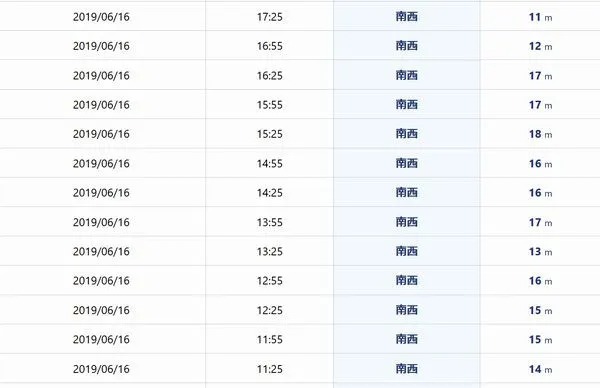Image resolution: width=600 pixels, height=388 pixels.
Task: Select the 11:55 time cell
Action: (269, 339)
